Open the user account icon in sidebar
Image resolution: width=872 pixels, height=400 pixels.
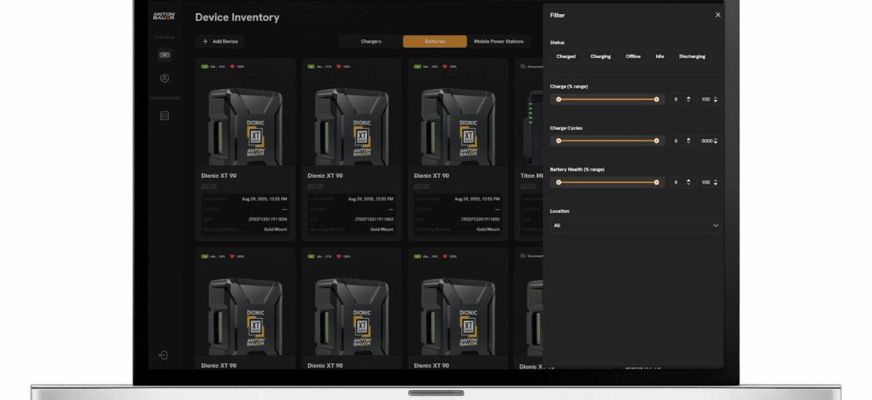pyautogui.click(x=164, y=78)
